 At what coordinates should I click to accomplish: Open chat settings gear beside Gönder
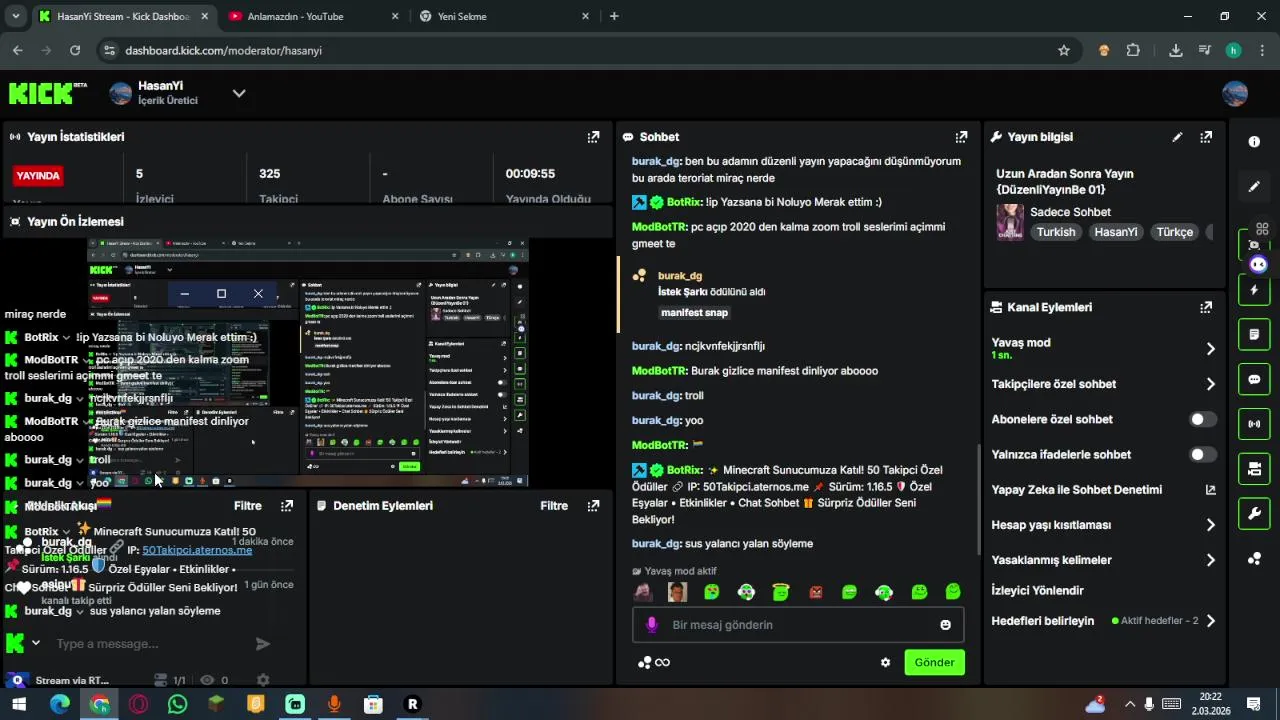tap(885, 662)
